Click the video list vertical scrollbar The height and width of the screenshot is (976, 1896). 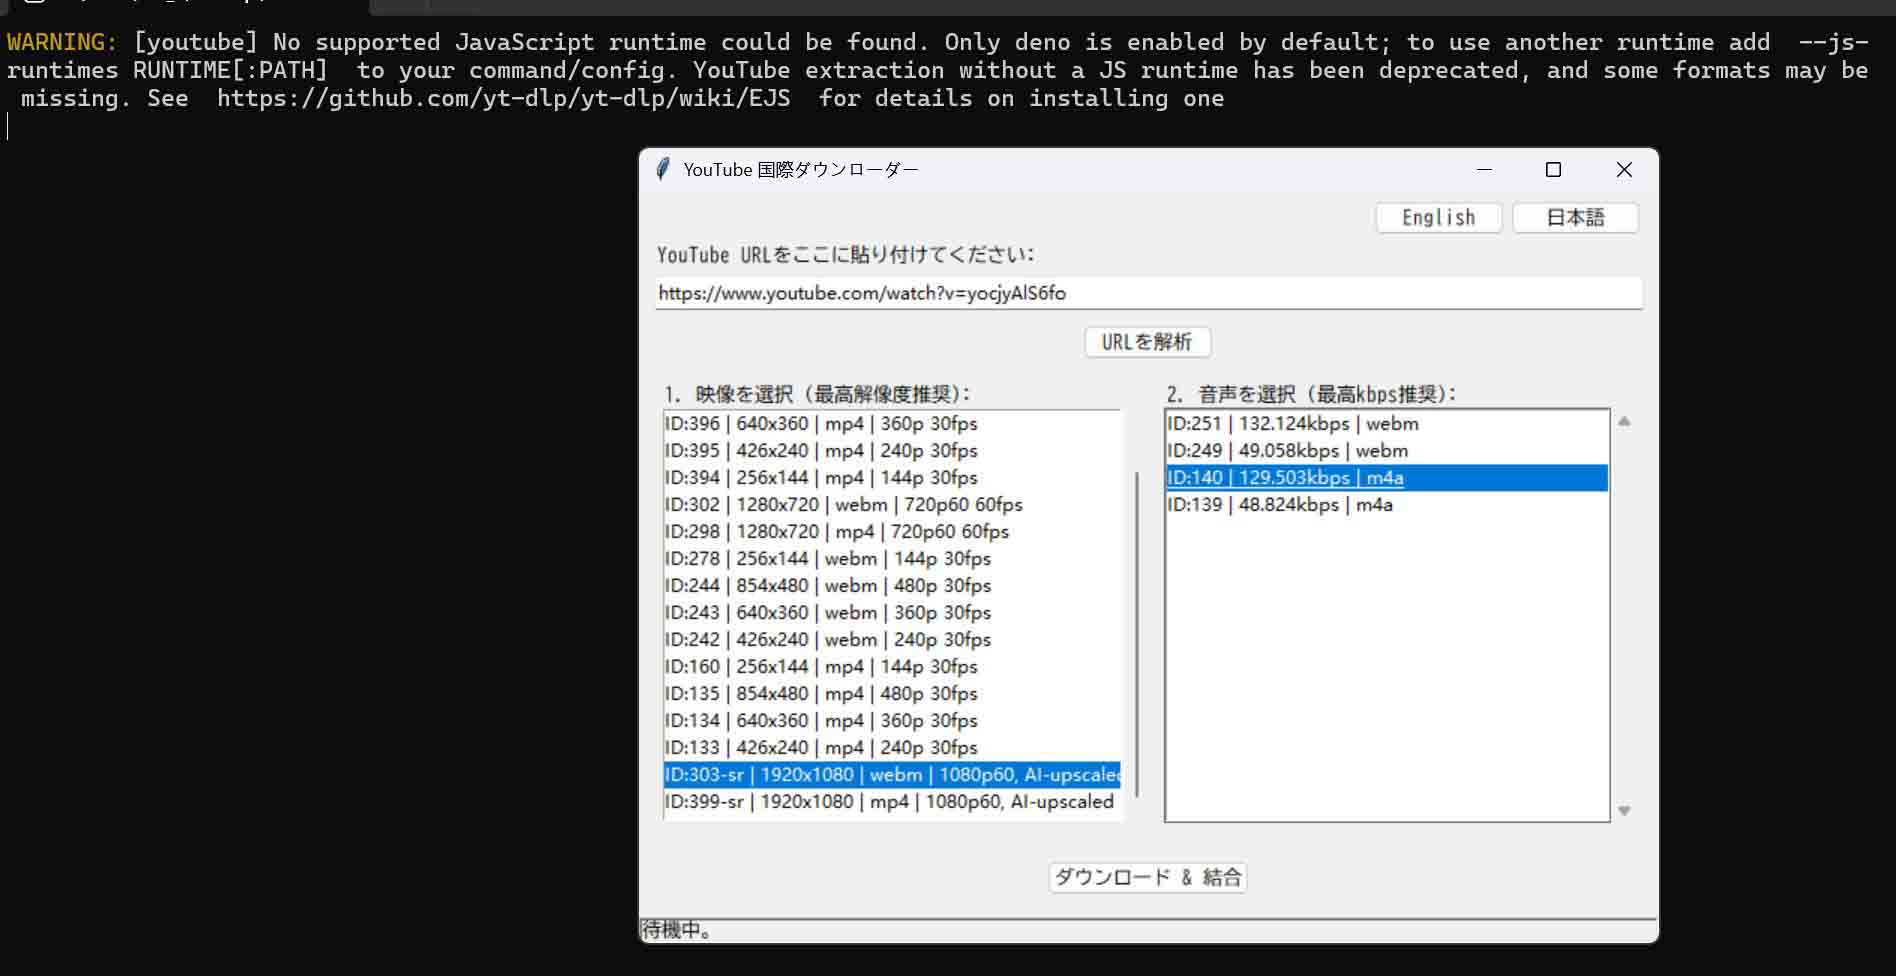[1137, 632]
